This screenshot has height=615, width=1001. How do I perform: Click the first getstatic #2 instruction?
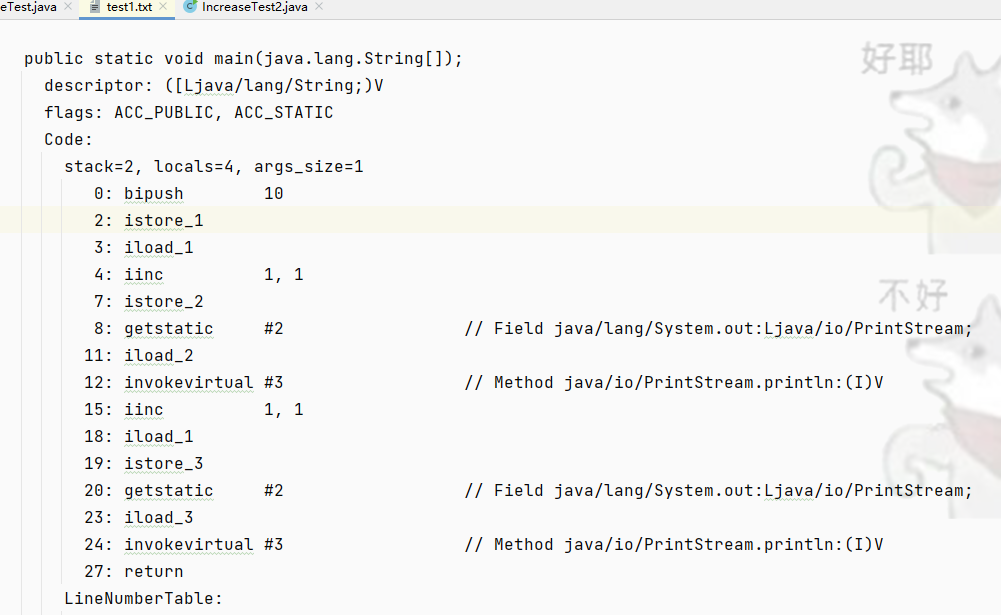[204, 328]
